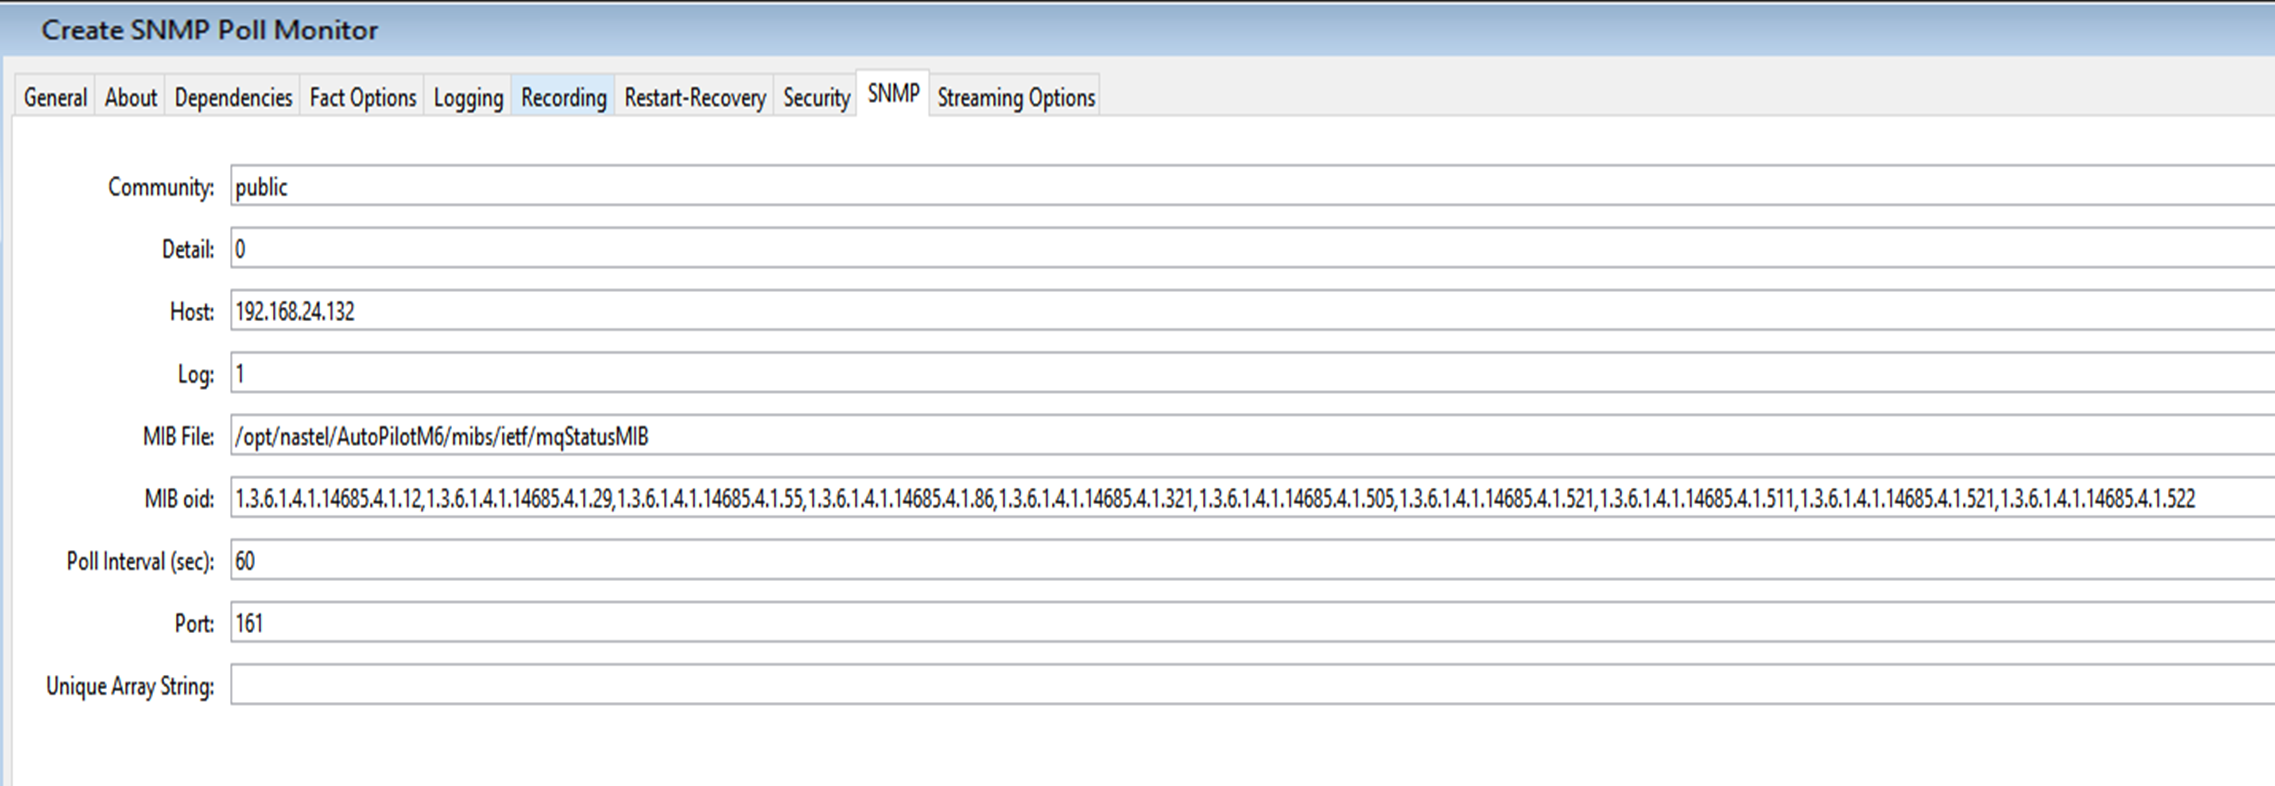
Task: Click the Port field showing 161
Action: (x=1252, y=623)
